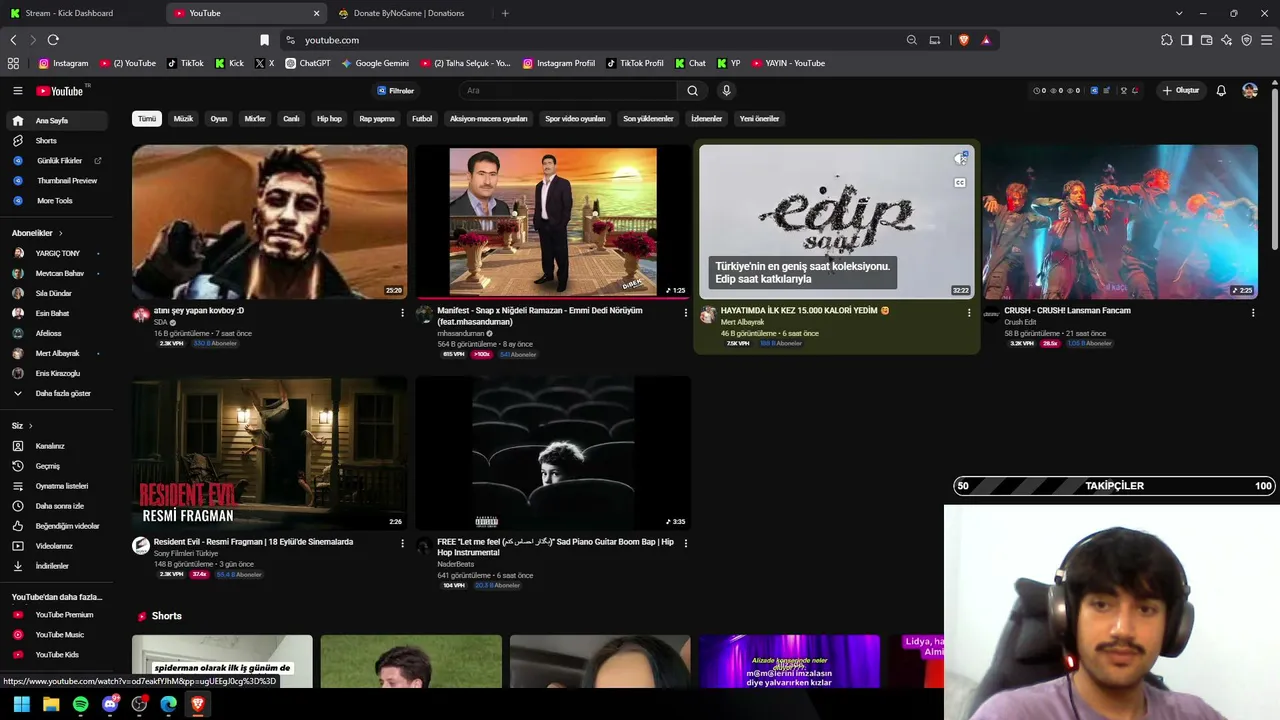Open options for CRUSH Lansman Fancam video
Viewport: 1280px width, 720px height.
click(x=1252, y=313)
